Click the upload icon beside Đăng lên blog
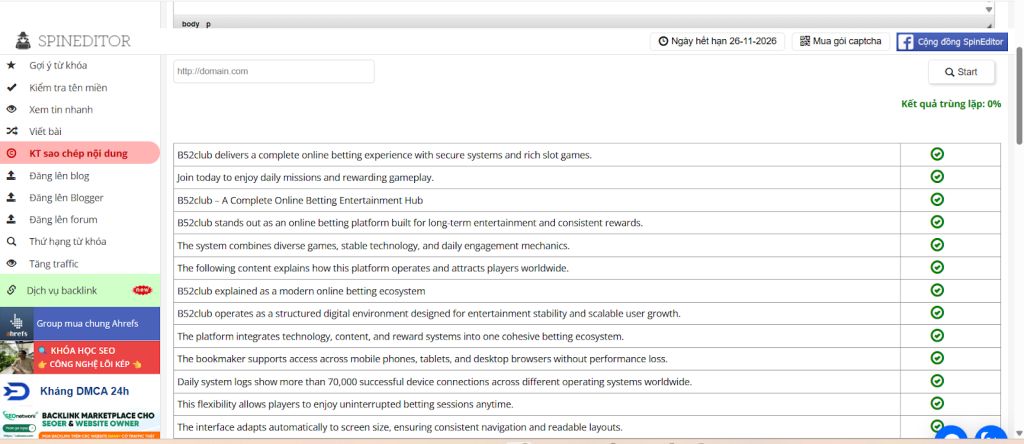The width and height of the screenshot is (1024, 444). (x=11, y=176)
